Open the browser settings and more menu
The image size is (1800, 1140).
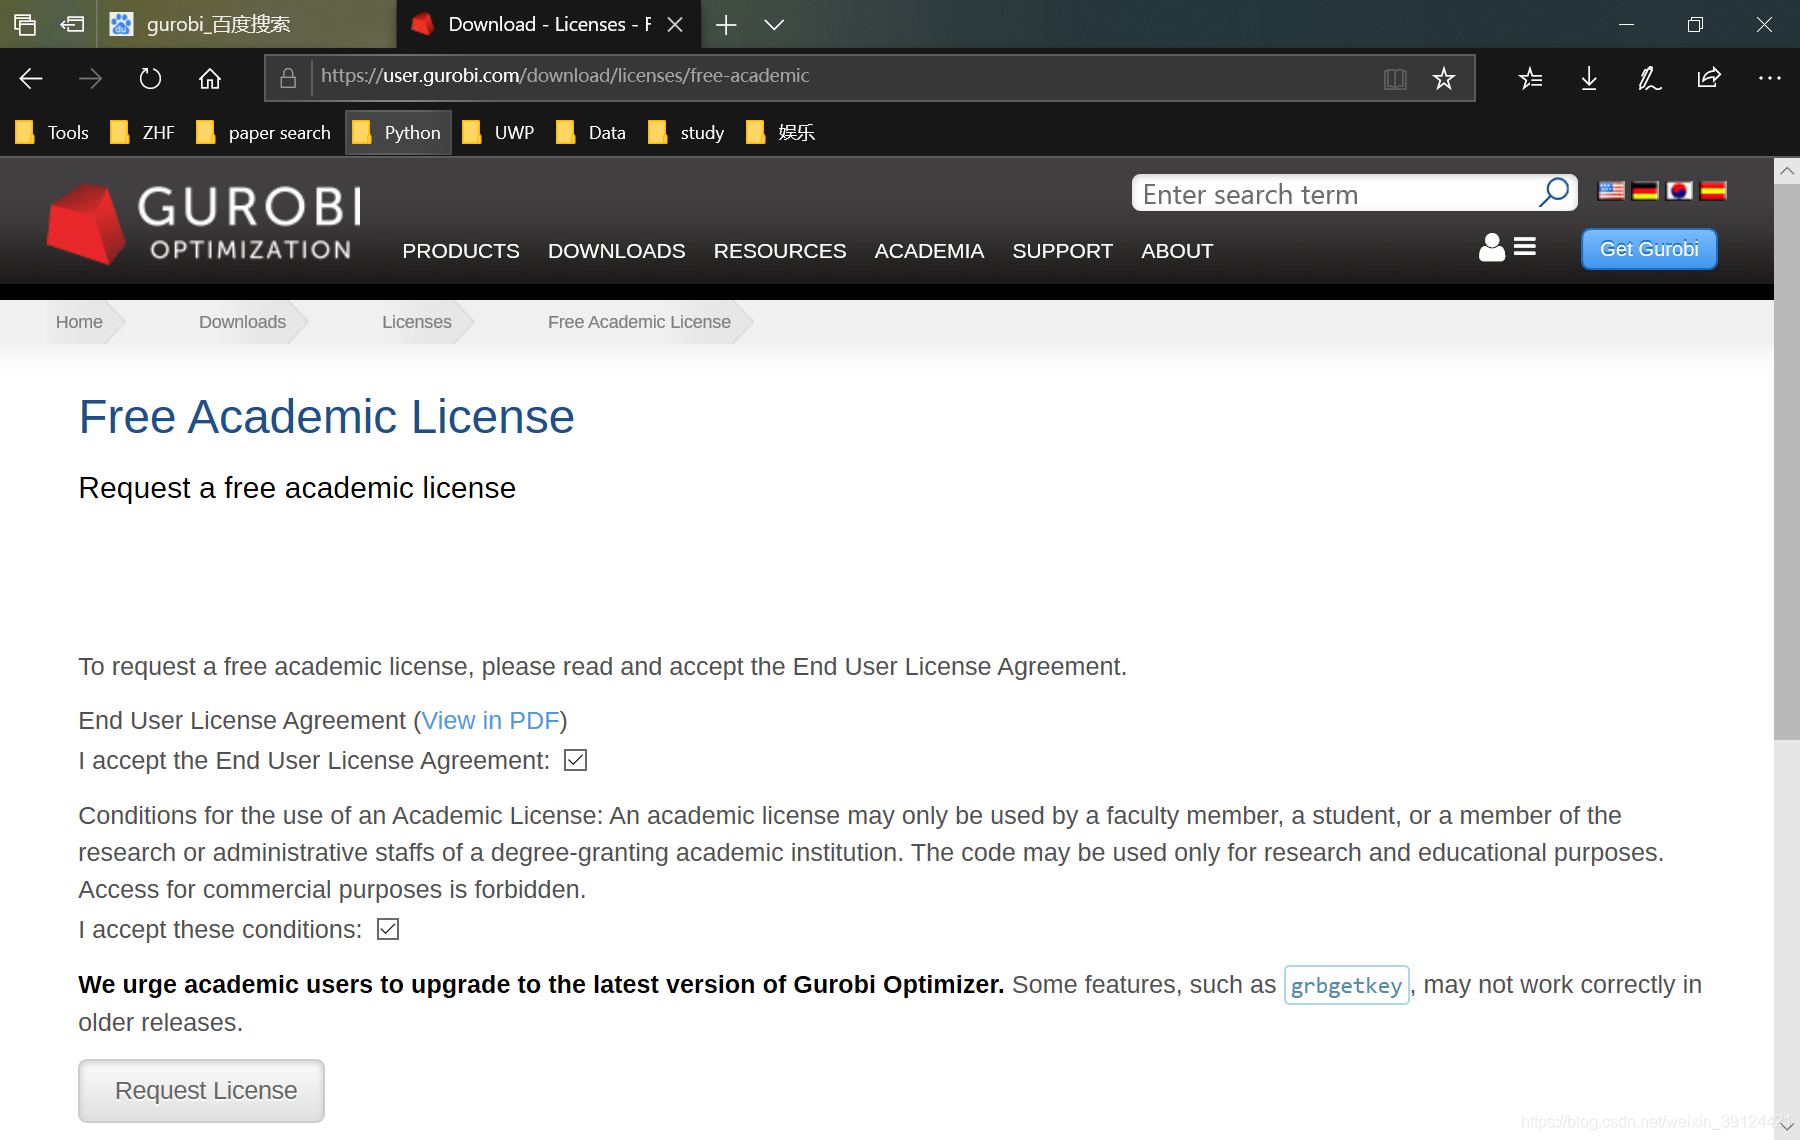point(1769,78)
